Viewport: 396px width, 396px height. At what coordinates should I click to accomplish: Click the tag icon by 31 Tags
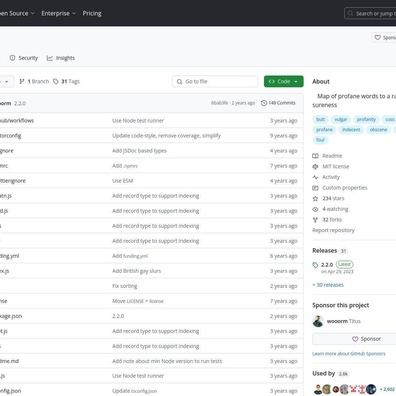tap(56, 81)
